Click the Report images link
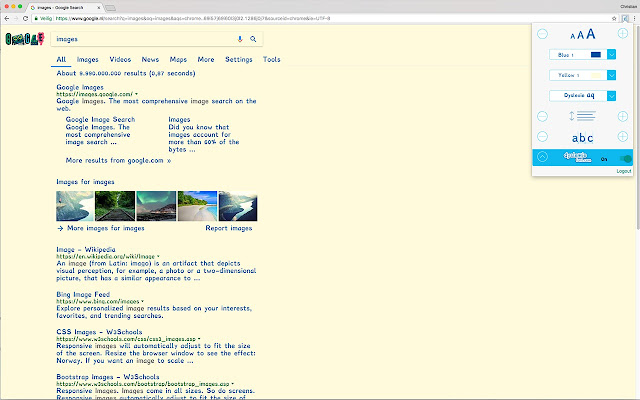This screenshot has height=400, width=640. click(x=229, y=228)
